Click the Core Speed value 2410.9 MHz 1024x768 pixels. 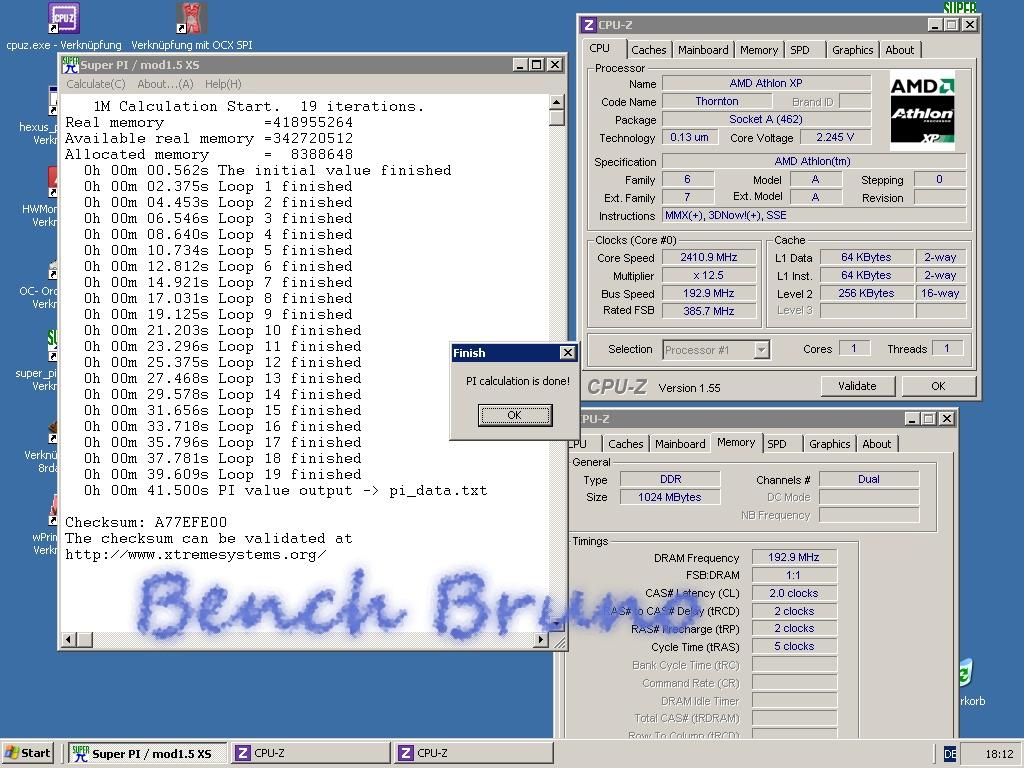click(709, 257)
